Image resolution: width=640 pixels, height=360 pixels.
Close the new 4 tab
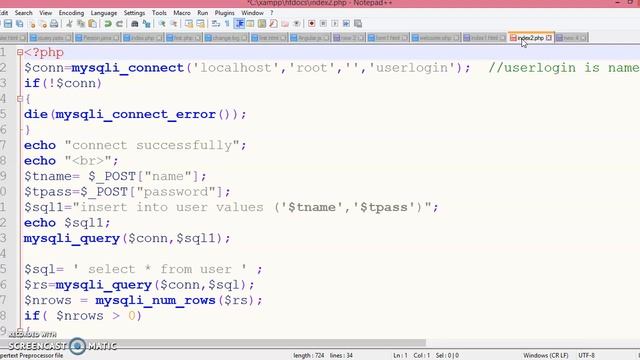pyautogui.click(x=583, y=38)
